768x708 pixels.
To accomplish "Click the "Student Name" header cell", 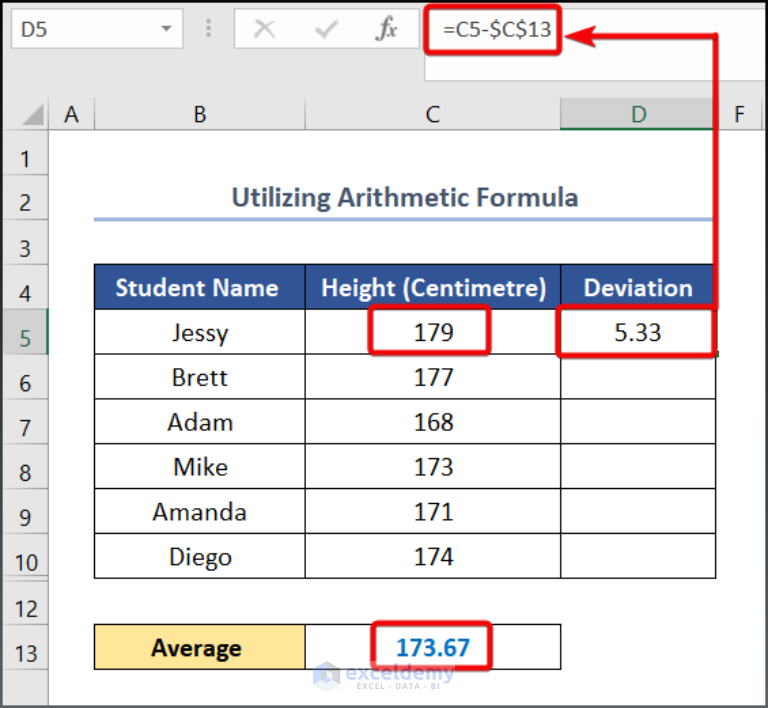I will point(199,287).
